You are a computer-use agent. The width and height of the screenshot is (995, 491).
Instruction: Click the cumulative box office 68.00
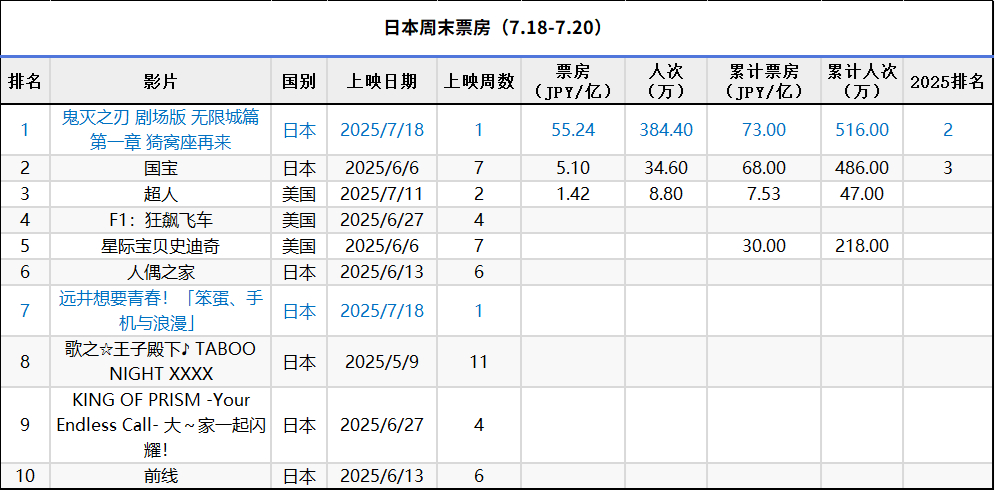tap(764, 168)
